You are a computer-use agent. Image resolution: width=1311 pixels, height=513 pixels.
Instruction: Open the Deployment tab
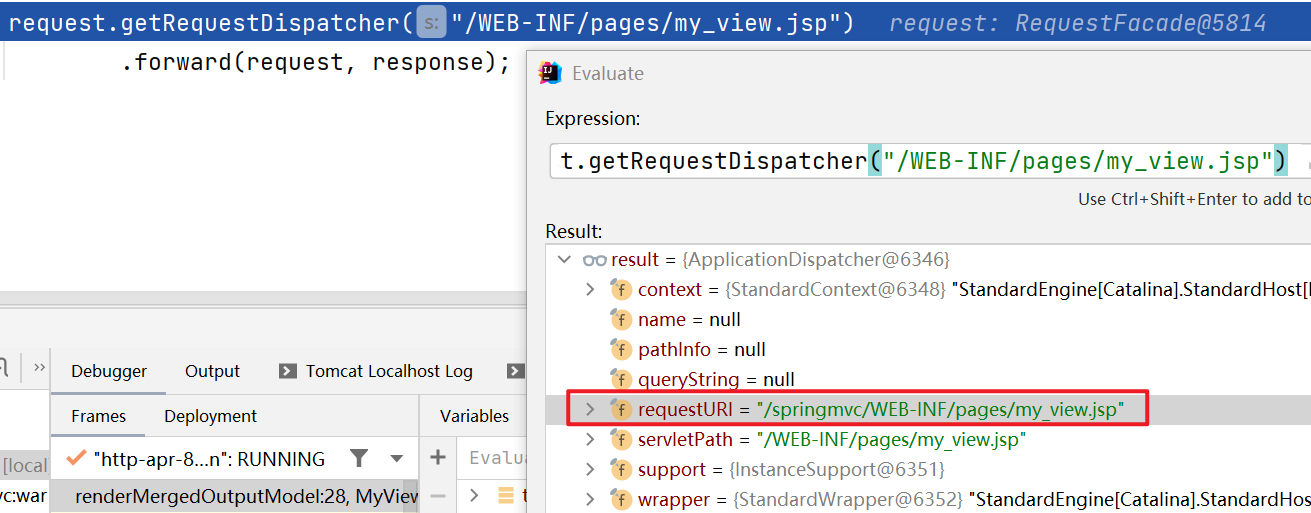210,416
